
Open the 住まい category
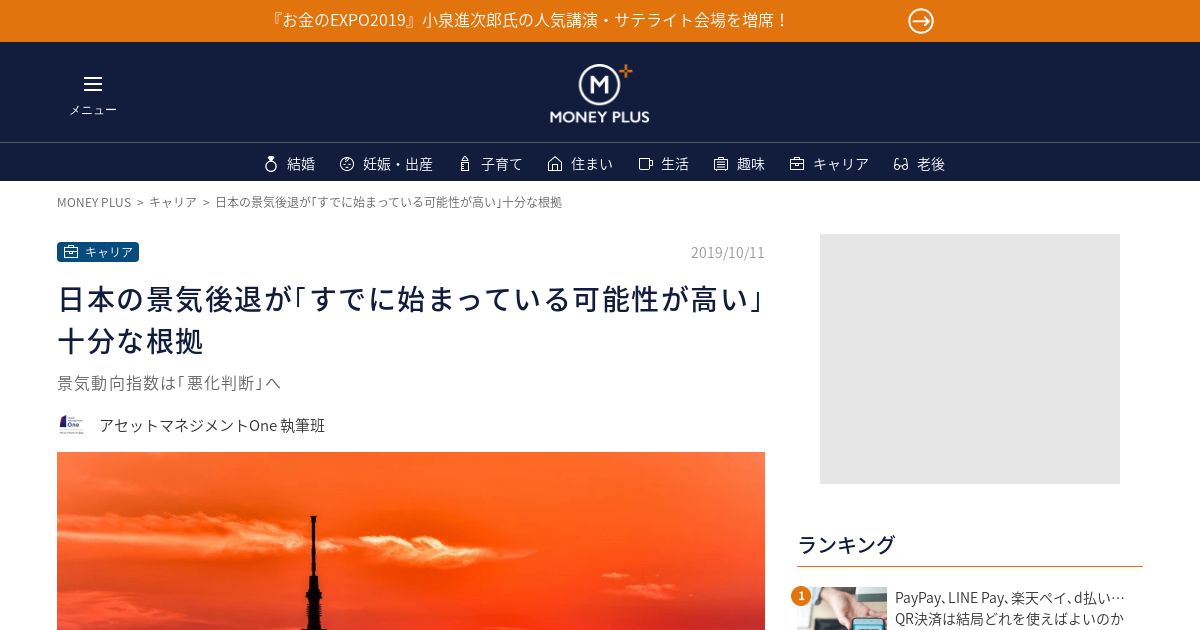(592, 164)
